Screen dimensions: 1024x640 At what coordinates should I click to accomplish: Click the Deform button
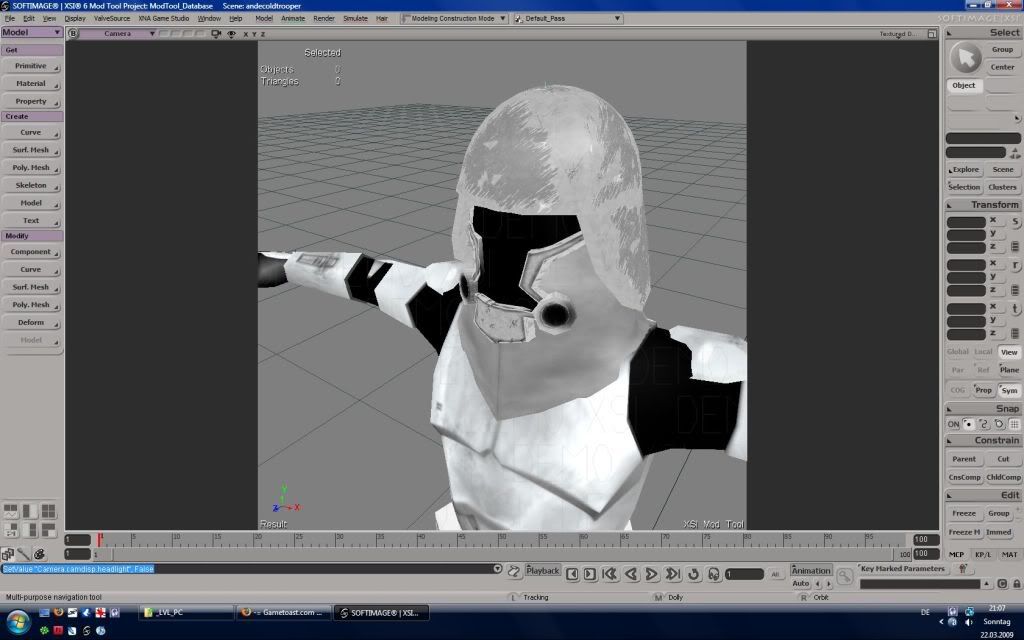[31, 322]
